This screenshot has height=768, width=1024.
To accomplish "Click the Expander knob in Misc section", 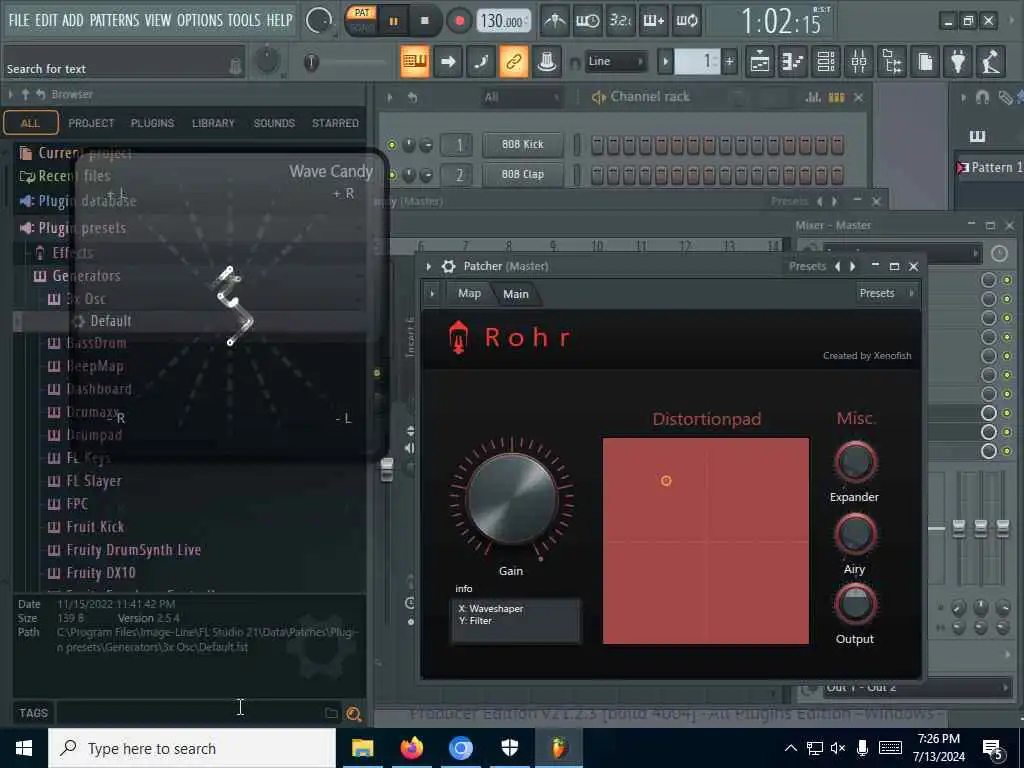I will (855, 462).
